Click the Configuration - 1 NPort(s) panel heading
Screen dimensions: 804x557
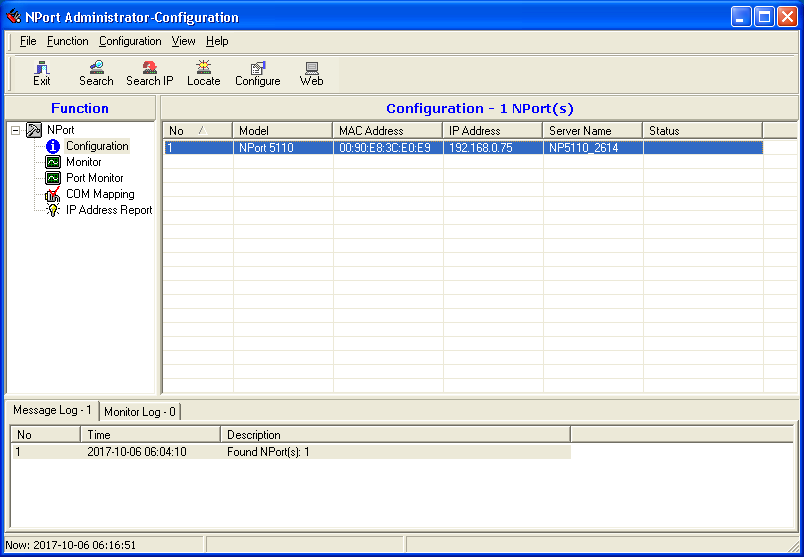point(480,109)
